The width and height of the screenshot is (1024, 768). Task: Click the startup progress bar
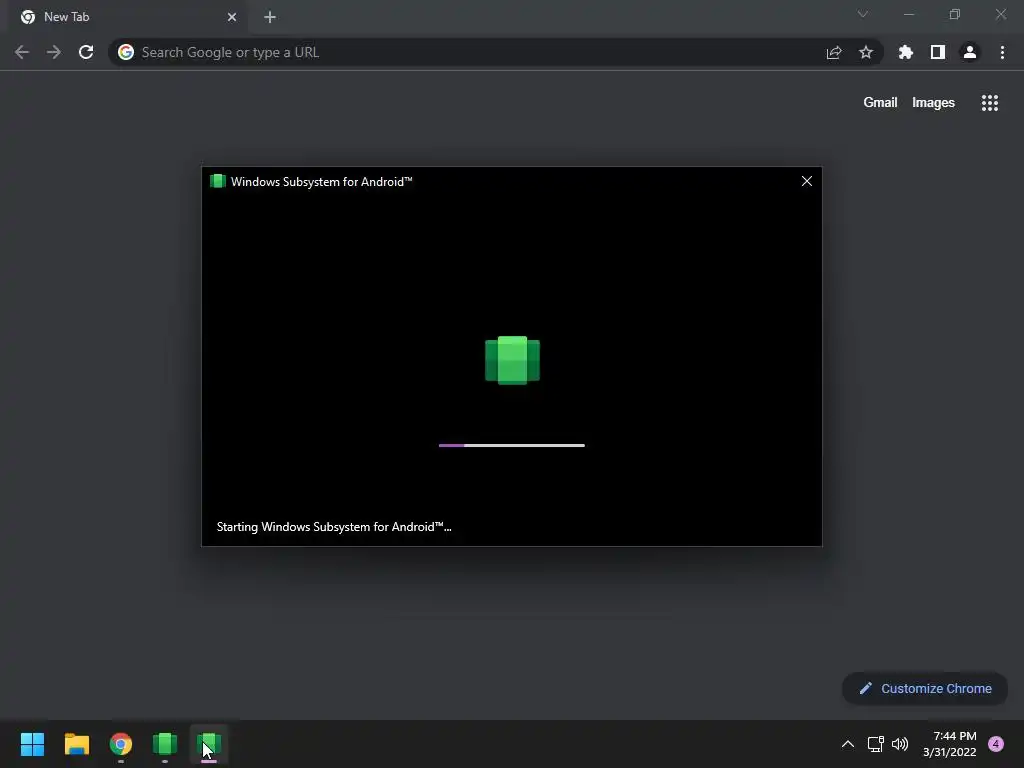coord(511,445)
